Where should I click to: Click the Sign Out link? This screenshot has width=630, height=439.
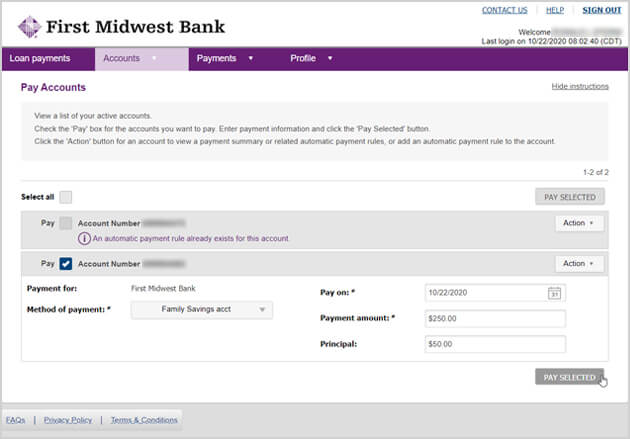click(x=601, y=10)
